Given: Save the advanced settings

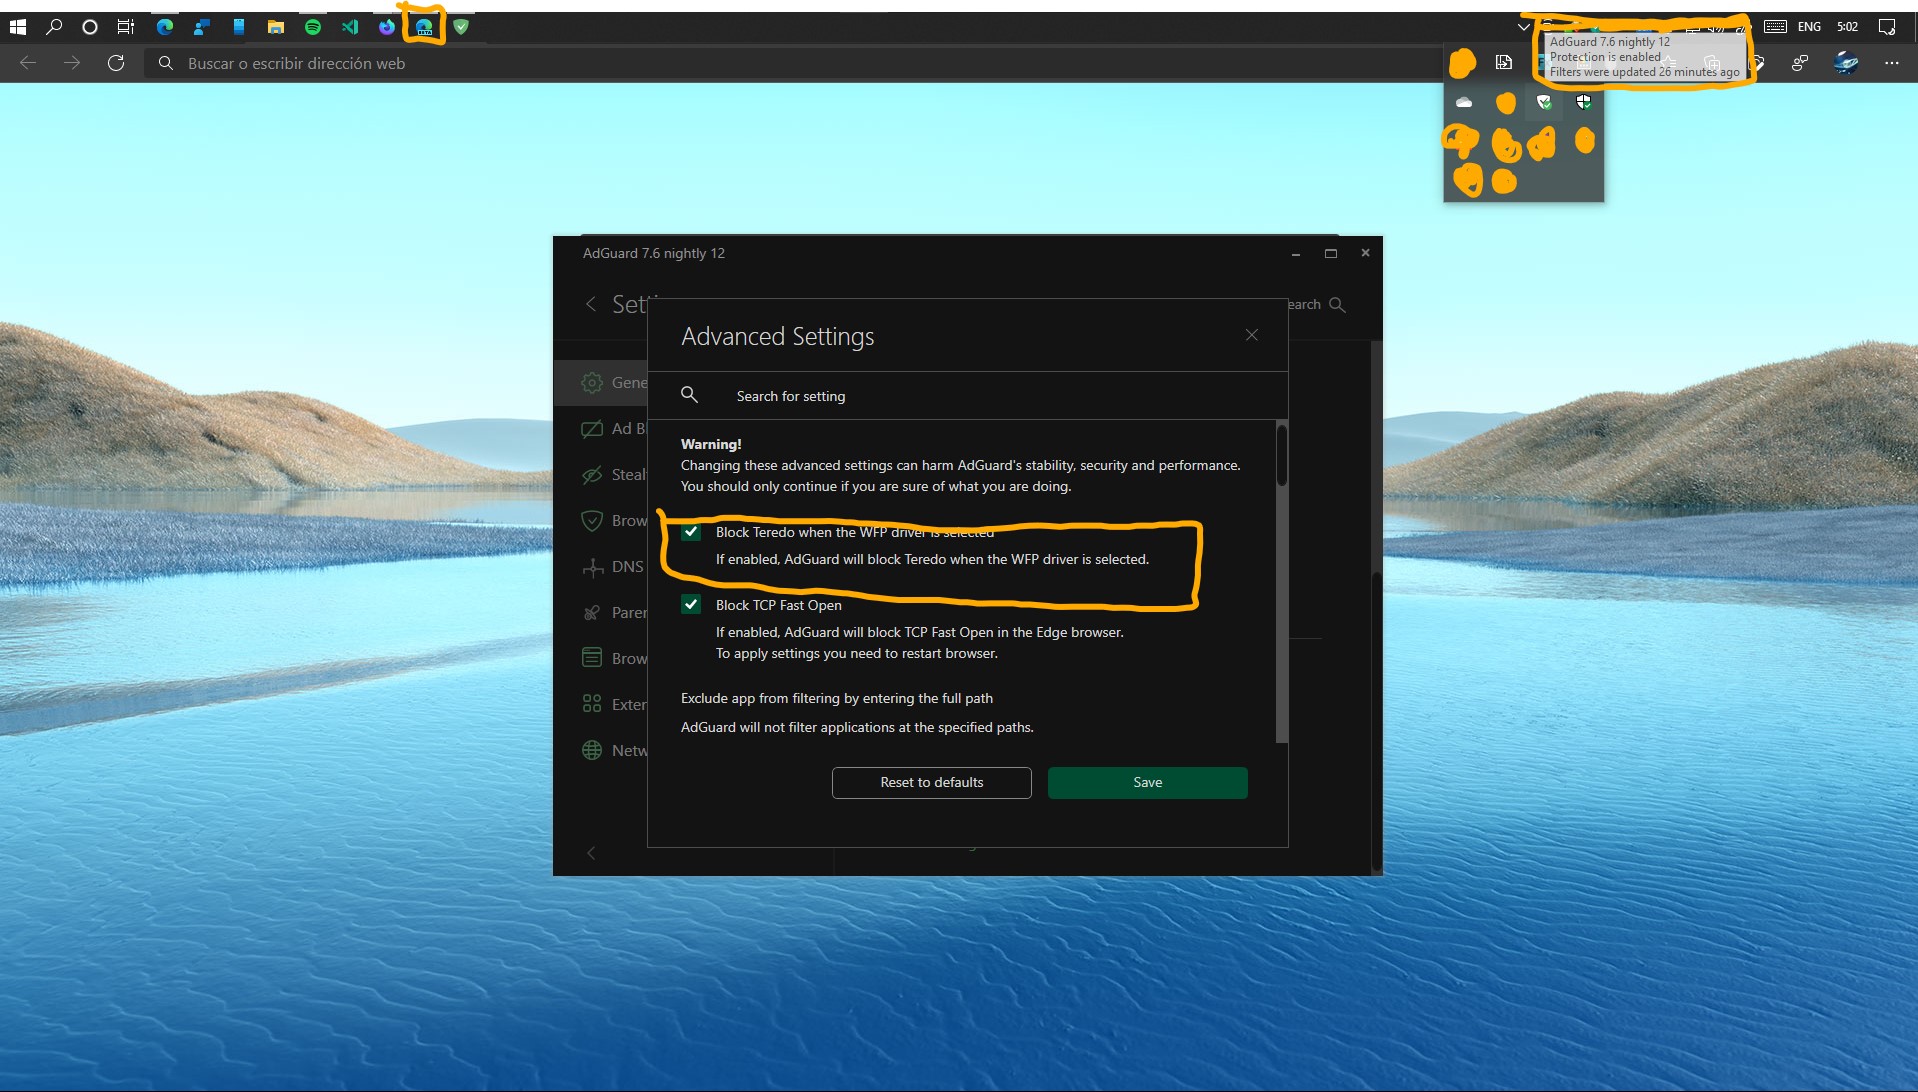Looking at the screenshot, I should coord(1147,783).
